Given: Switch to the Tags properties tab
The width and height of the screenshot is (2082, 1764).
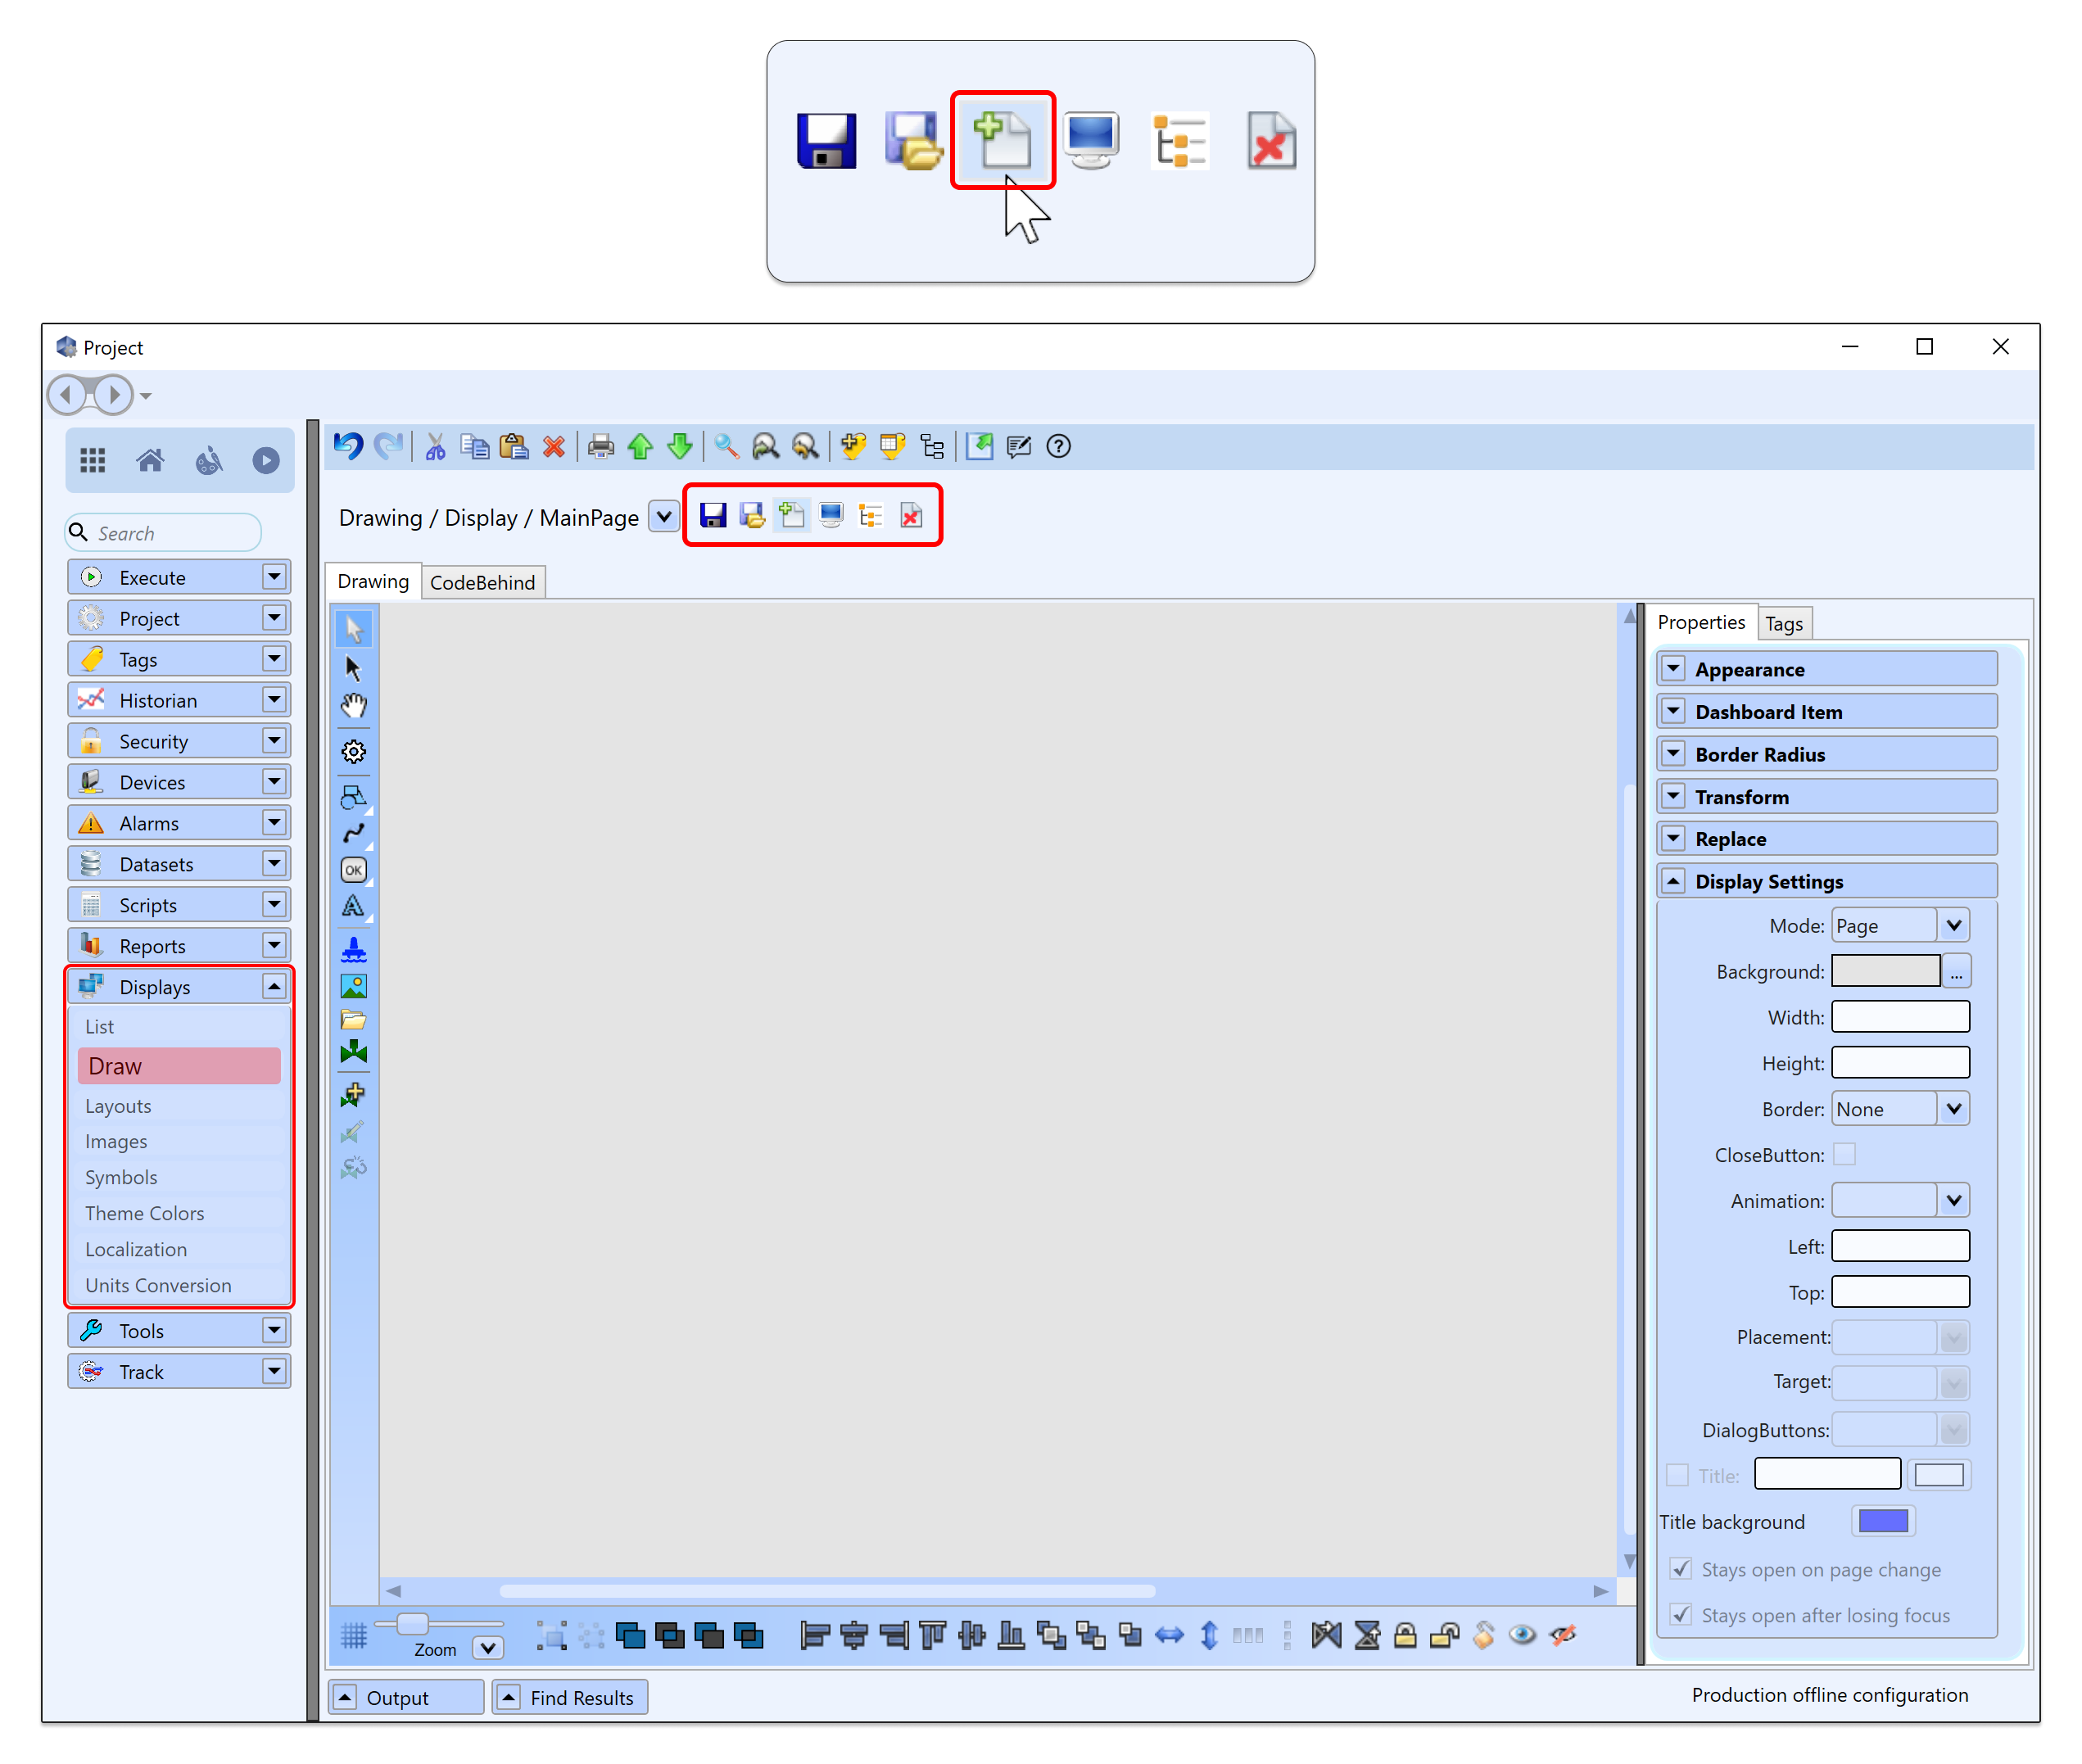Looking at the screenshot, I should tap(1783, 623).
